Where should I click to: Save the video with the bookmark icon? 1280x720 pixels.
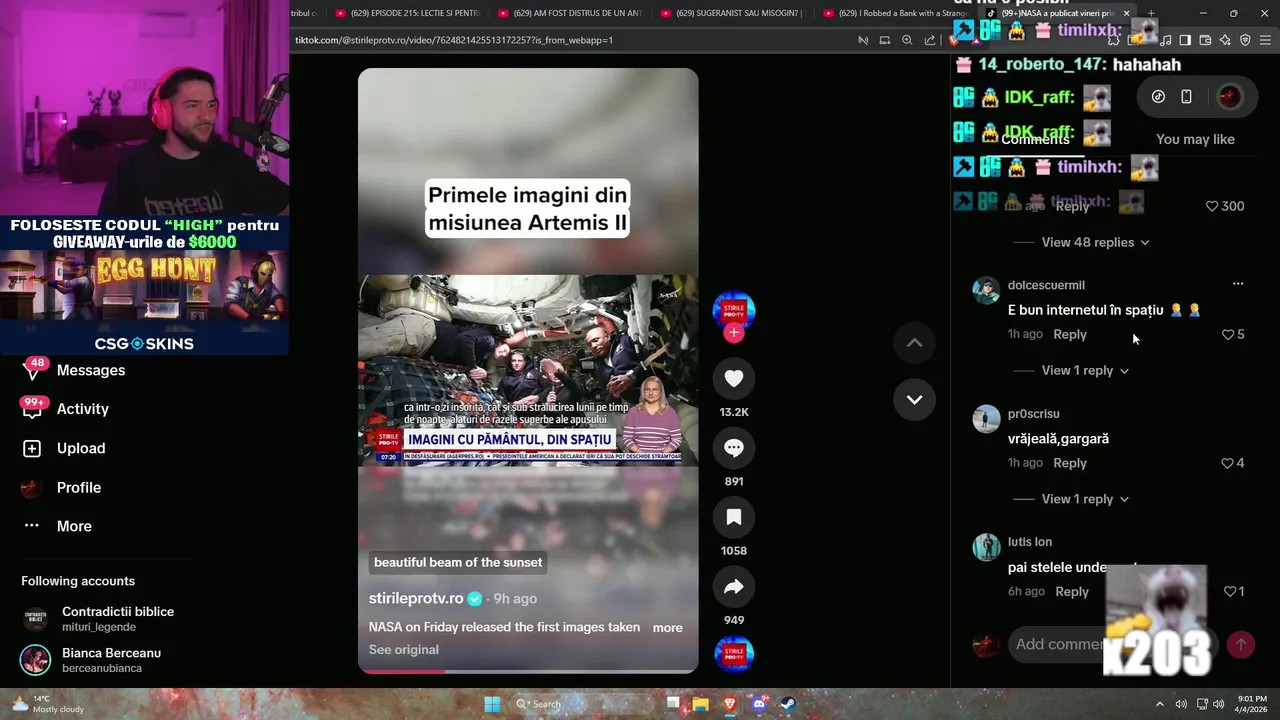point(734,517)
